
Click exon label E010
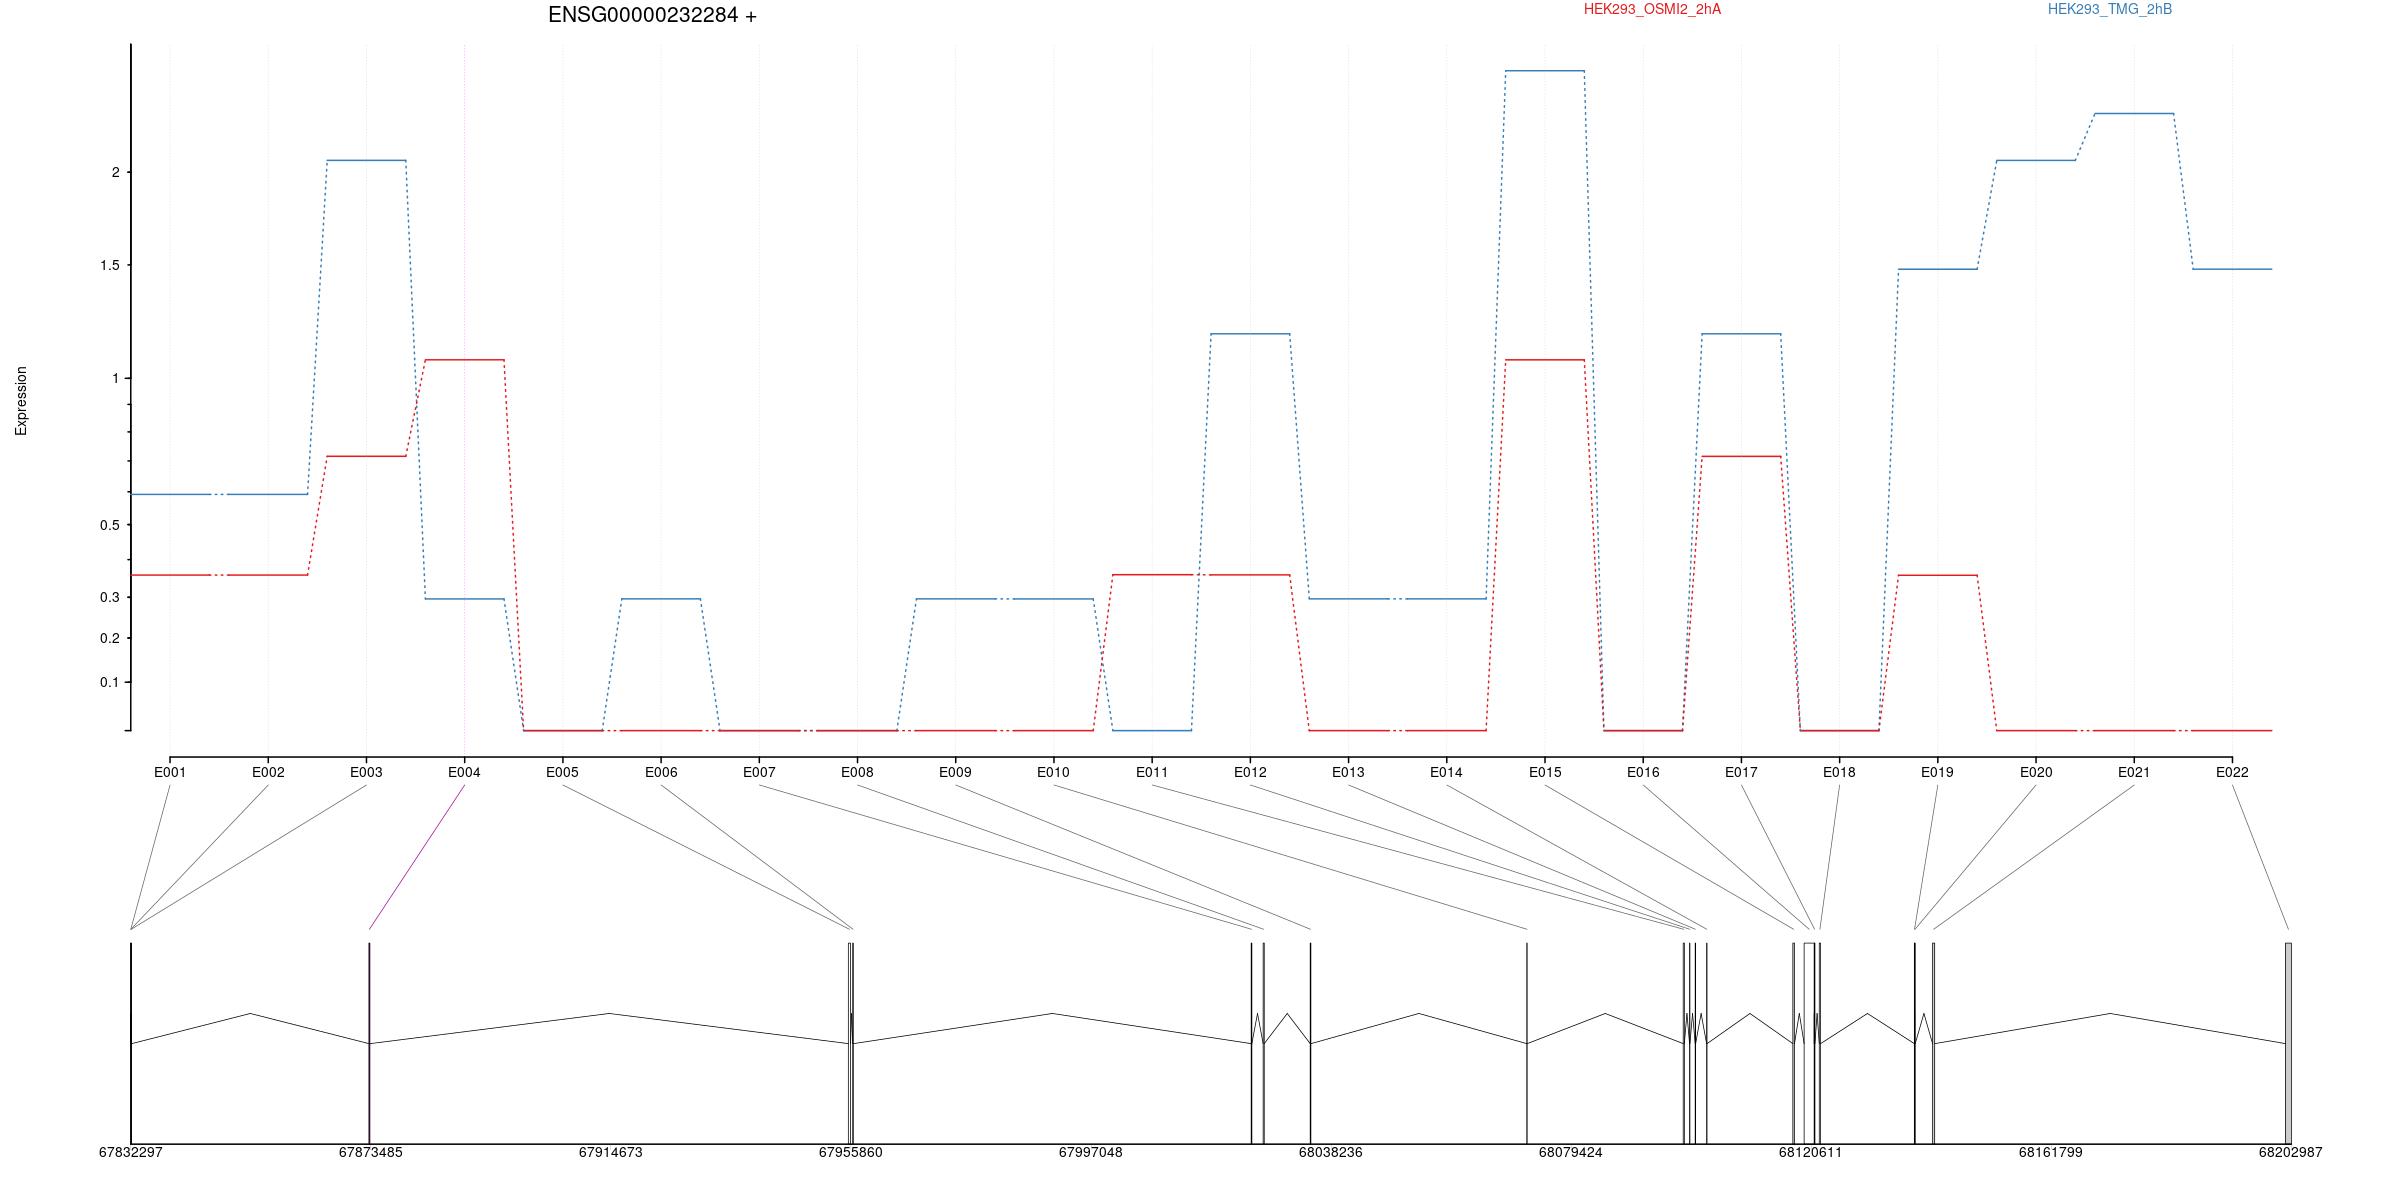(1053, 772)
